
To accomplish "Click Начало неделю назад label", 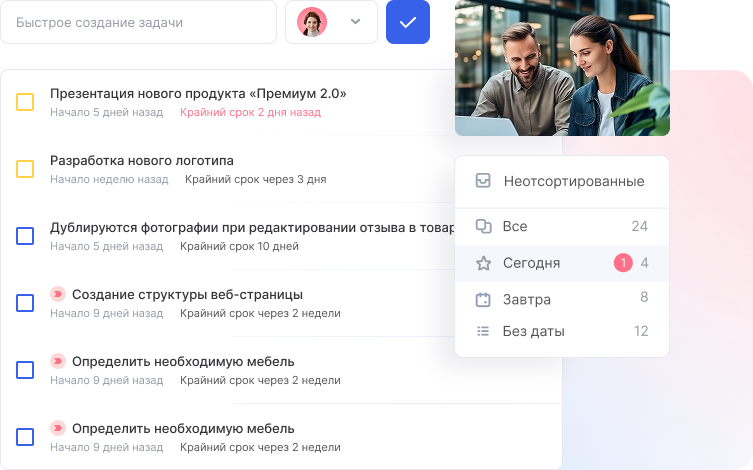I will coord(109,180).
